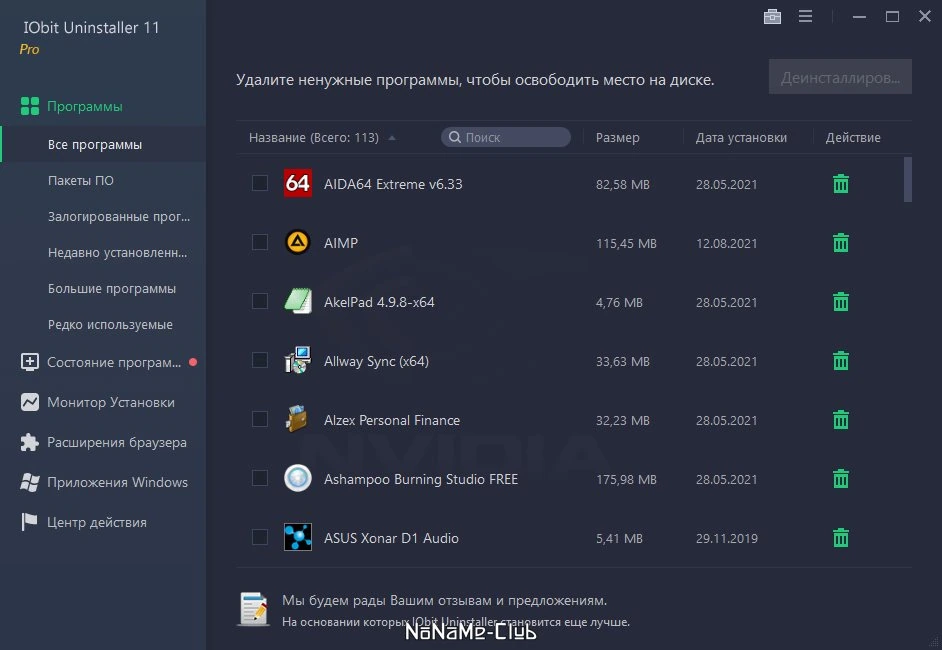Tick the ASUS Xonar D1 Audio checkbox
This screenshot has width=942, height=650.
[x=260, y=537]
